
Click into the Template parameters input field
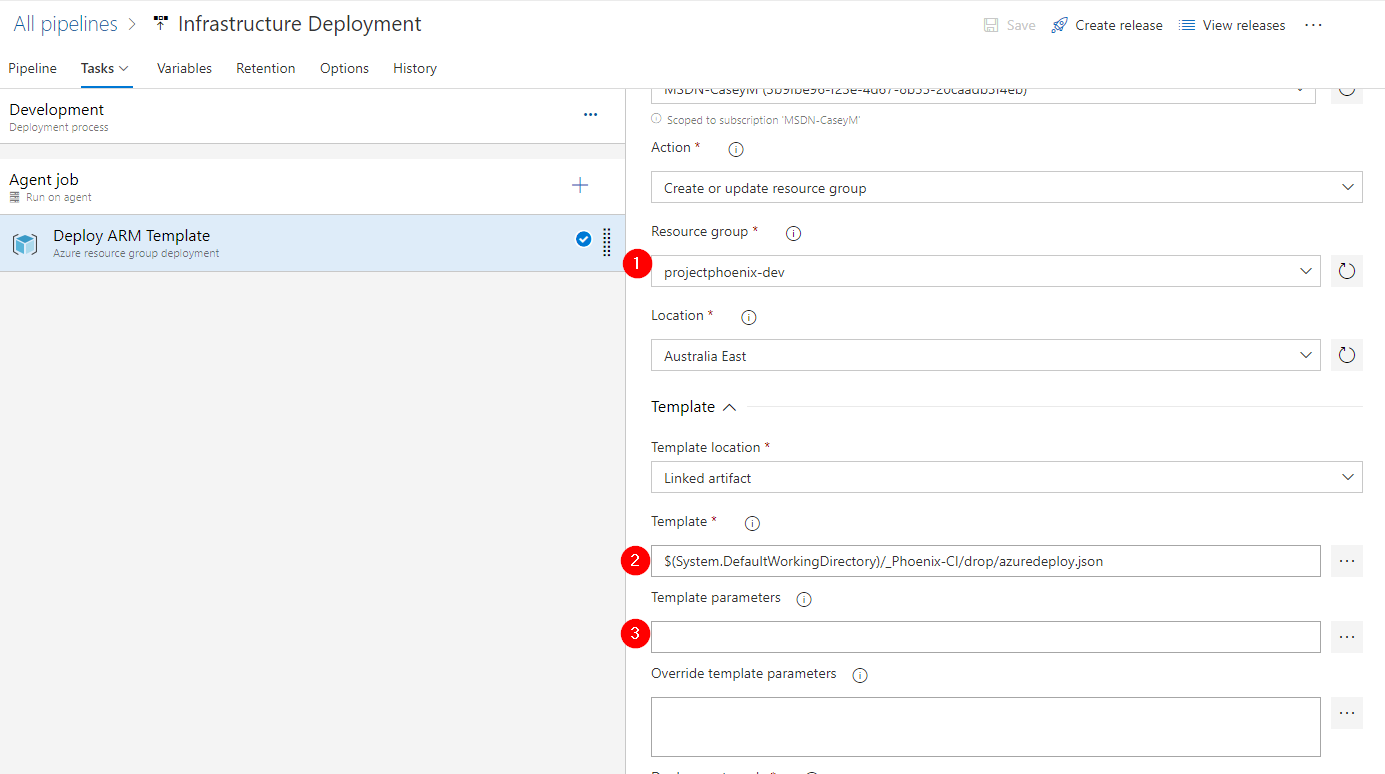985,637
